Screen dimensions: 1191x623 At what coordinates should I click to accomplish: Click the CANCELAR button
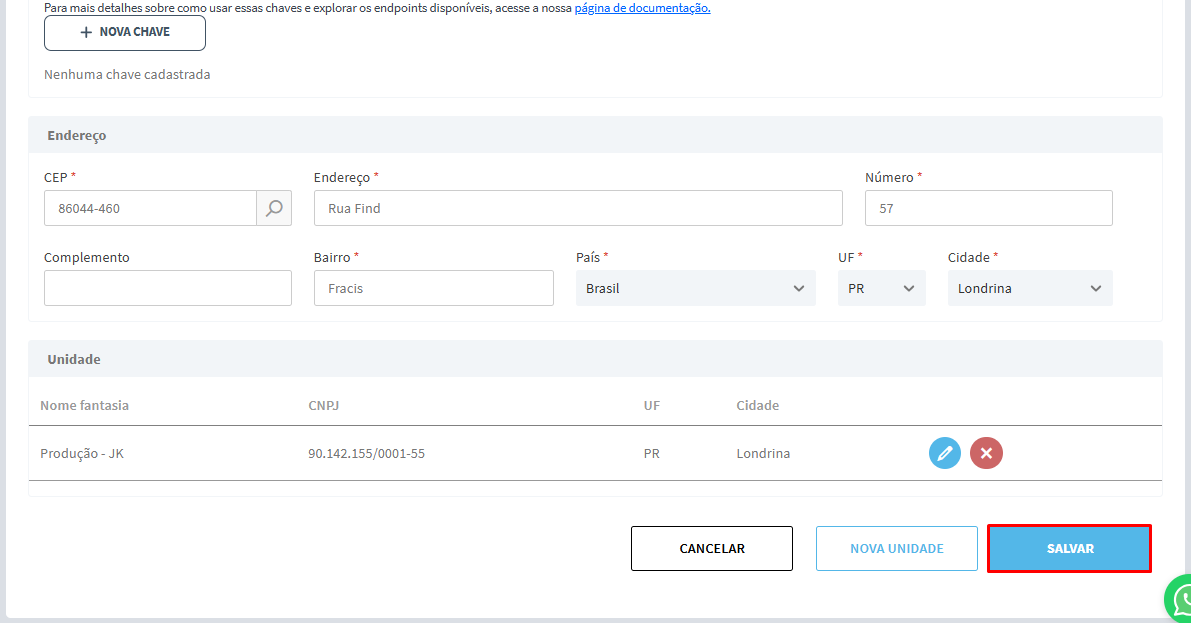point(711,548)
